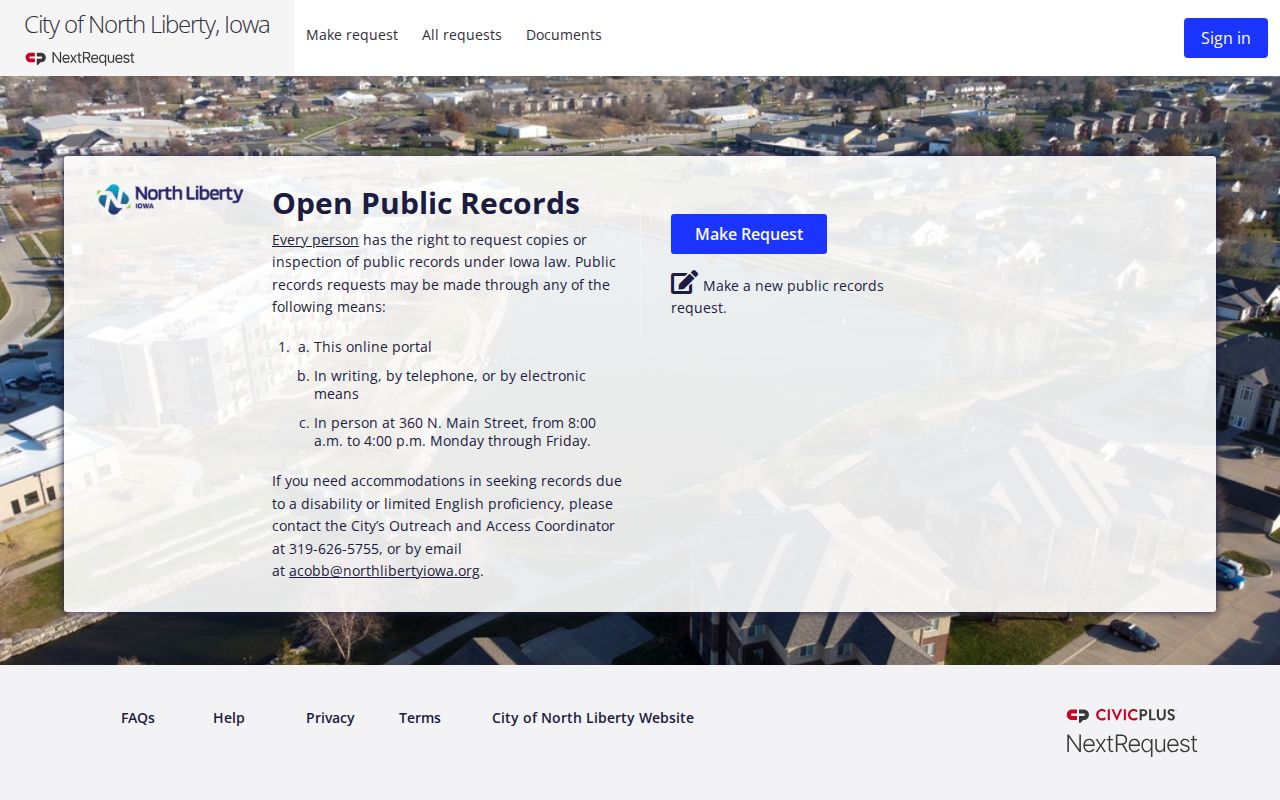Click the NextRequest text in footer
The height and width of the screenshot is (800, 1280).
[1131, 744]
